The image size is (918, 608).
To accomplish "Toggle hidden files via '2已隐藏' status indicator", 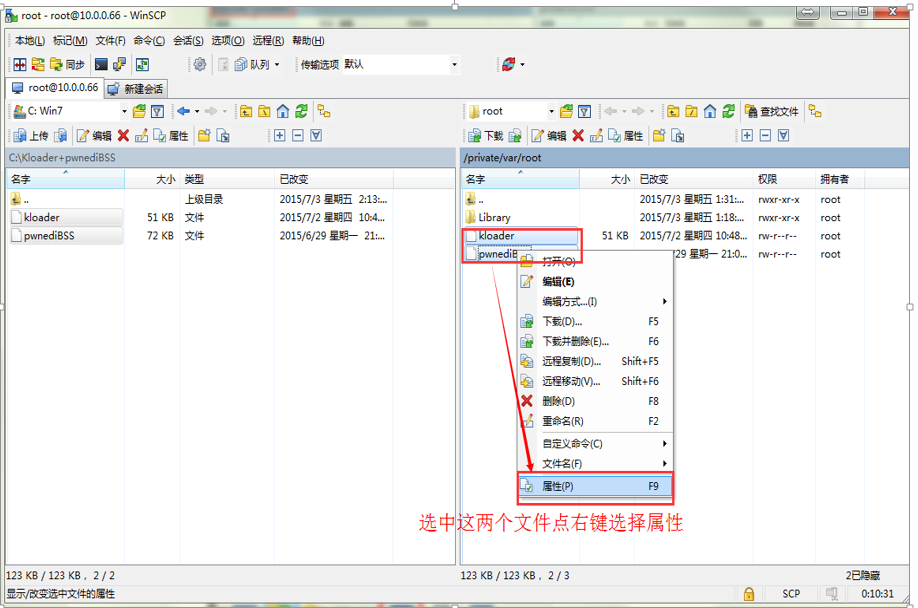I will (862, 575).
